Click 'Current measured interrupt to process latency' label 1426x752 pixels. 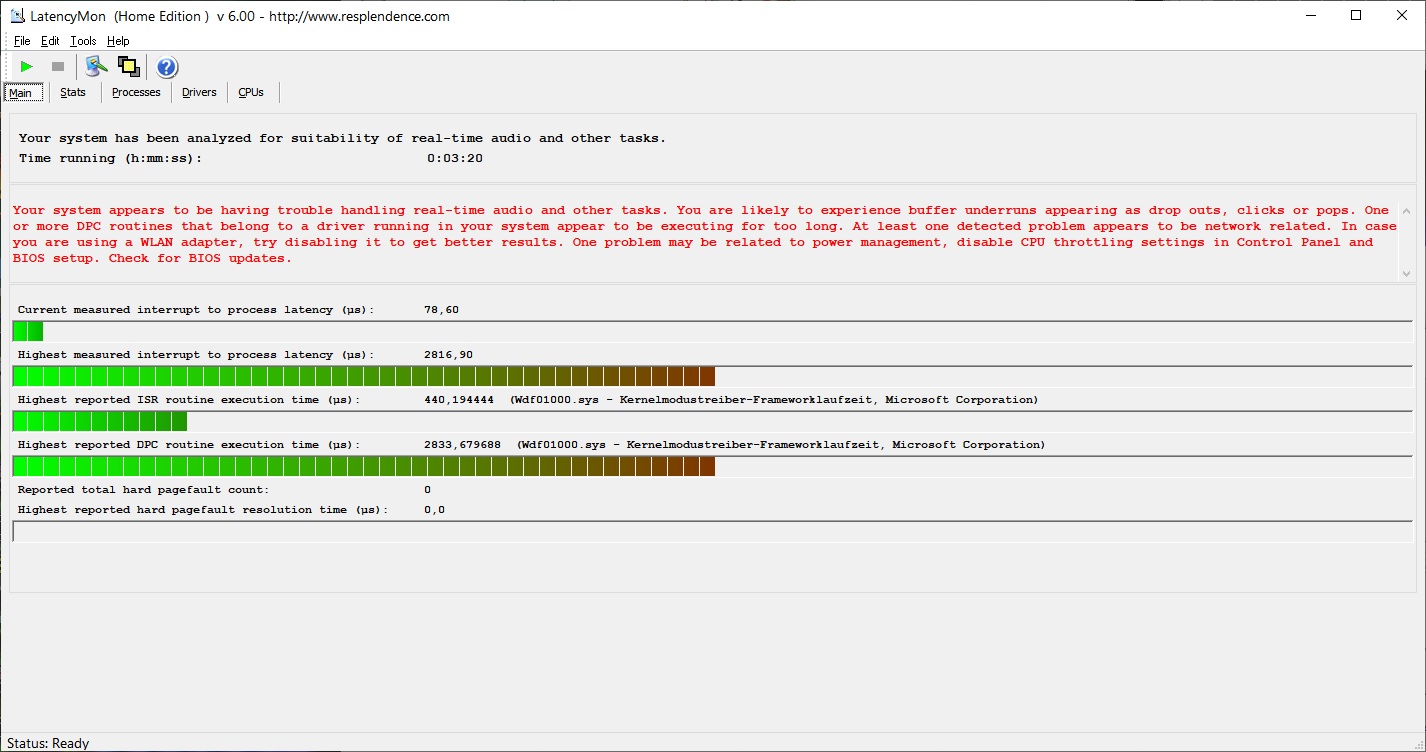click(196, 310)
